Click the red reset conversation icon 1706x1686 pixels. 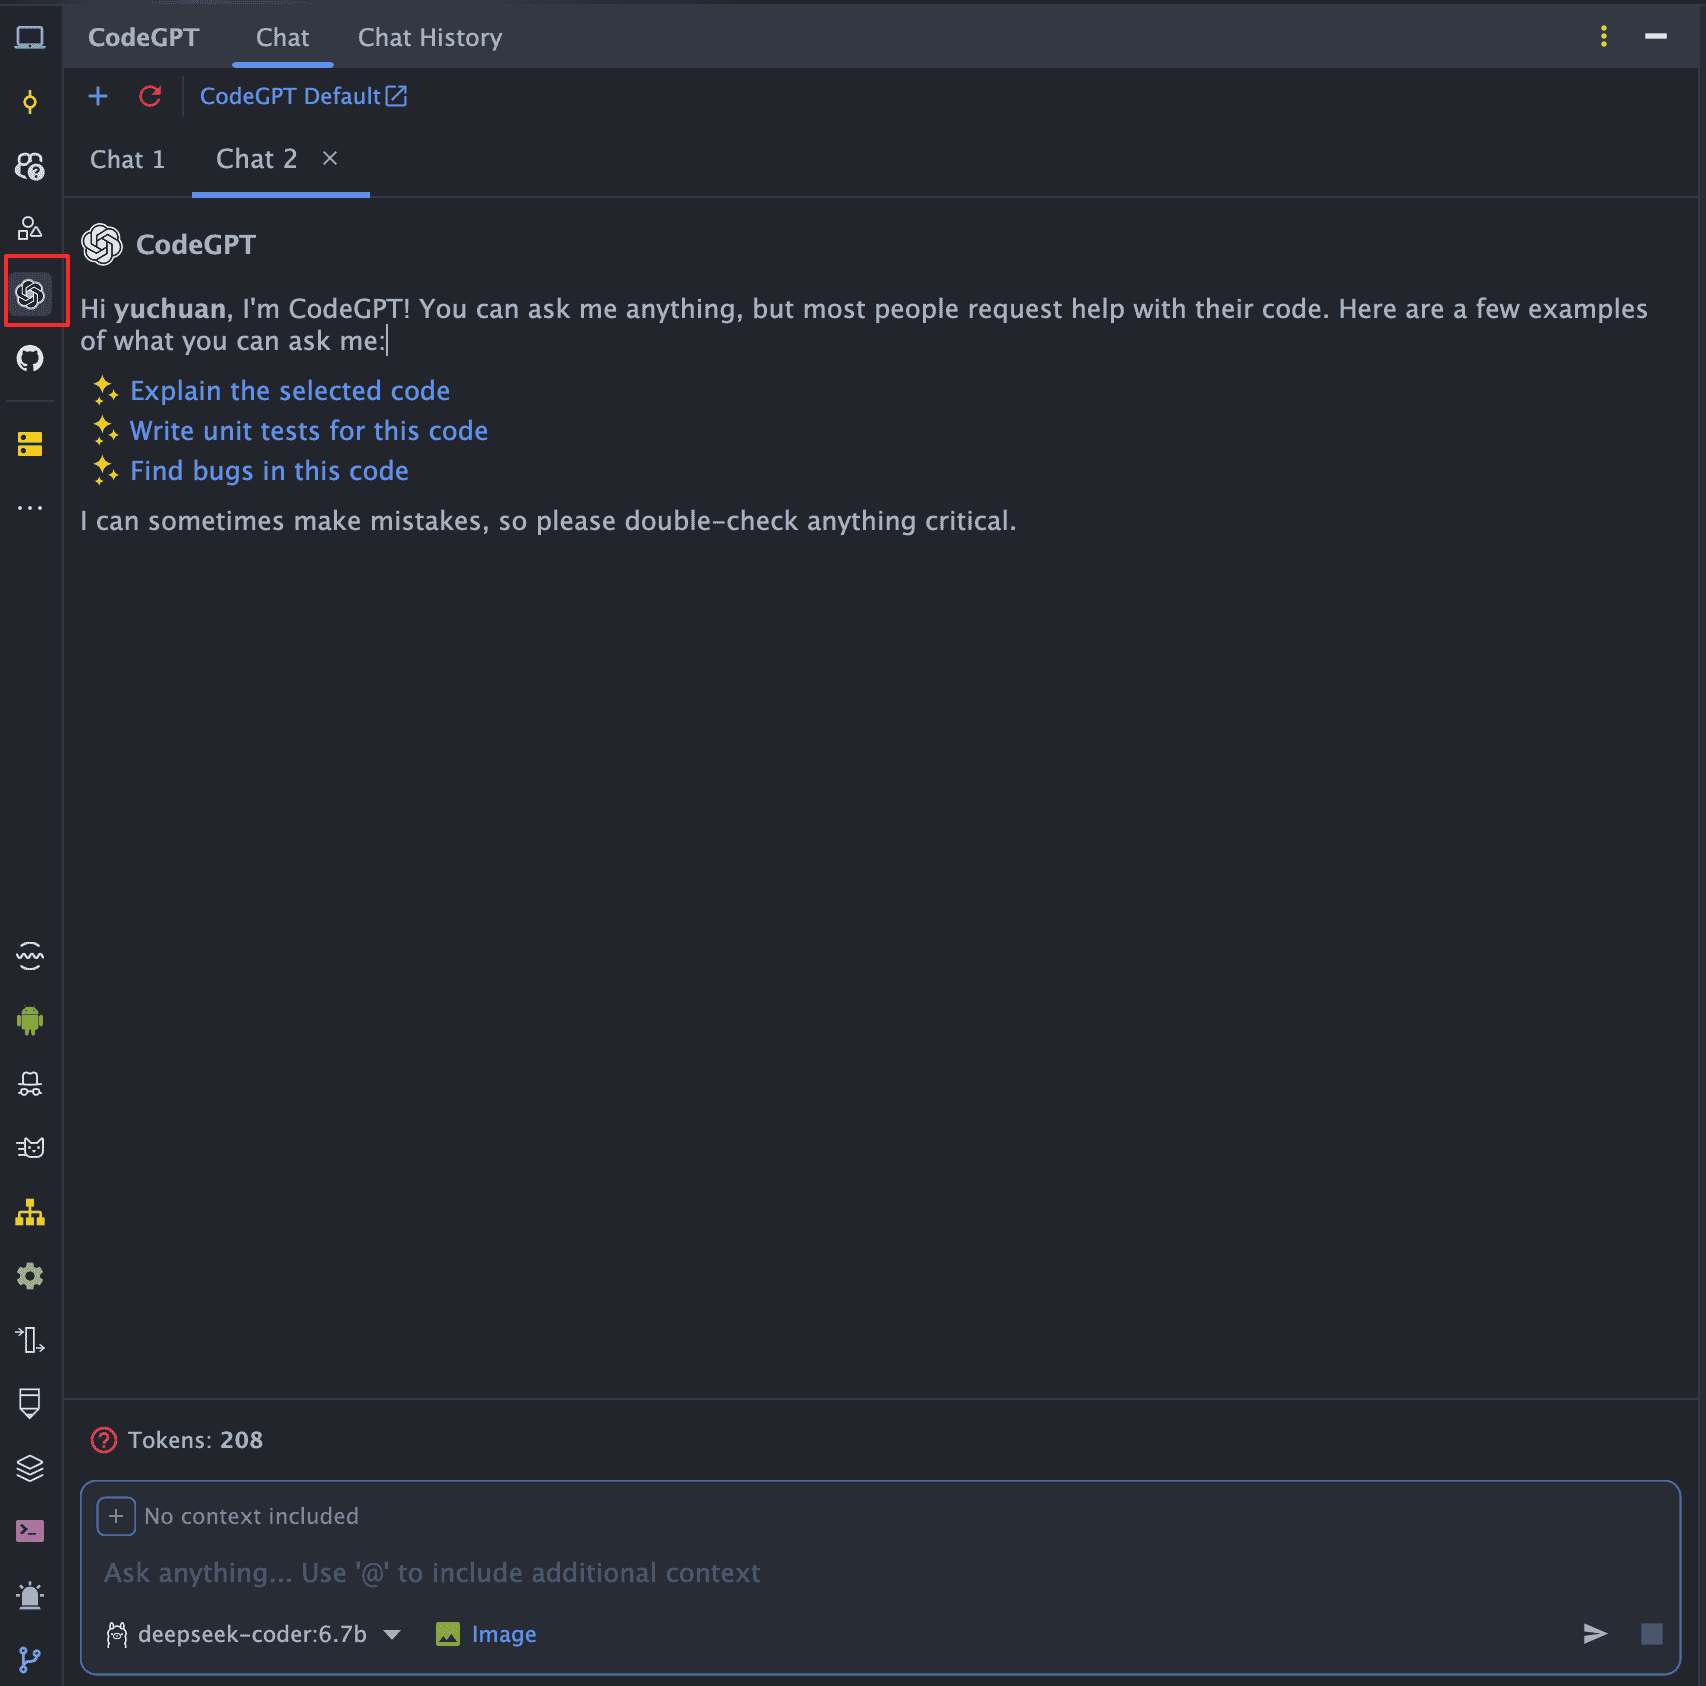point(150,96)
